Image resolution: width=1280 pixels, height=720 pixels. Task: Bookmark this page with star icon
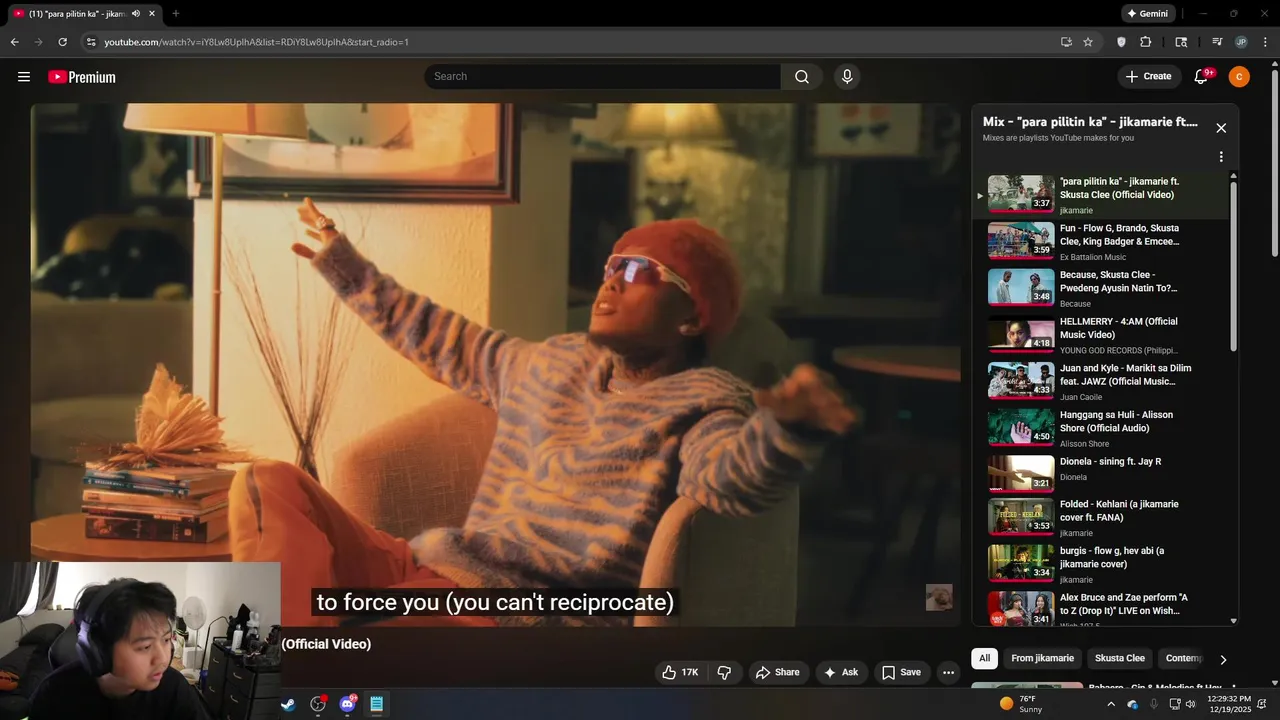[x=1088, y=42]
